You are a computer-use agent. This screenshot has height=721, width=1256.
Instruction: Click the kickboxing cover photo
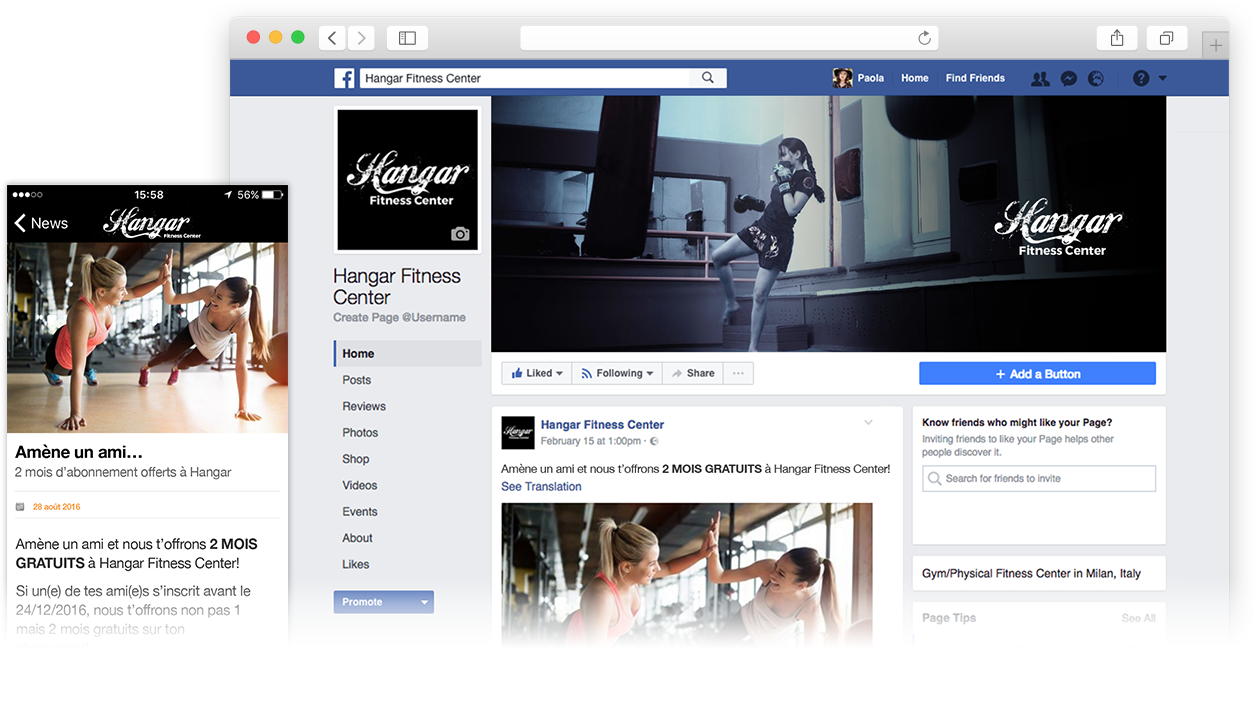(x=828, y=224)
